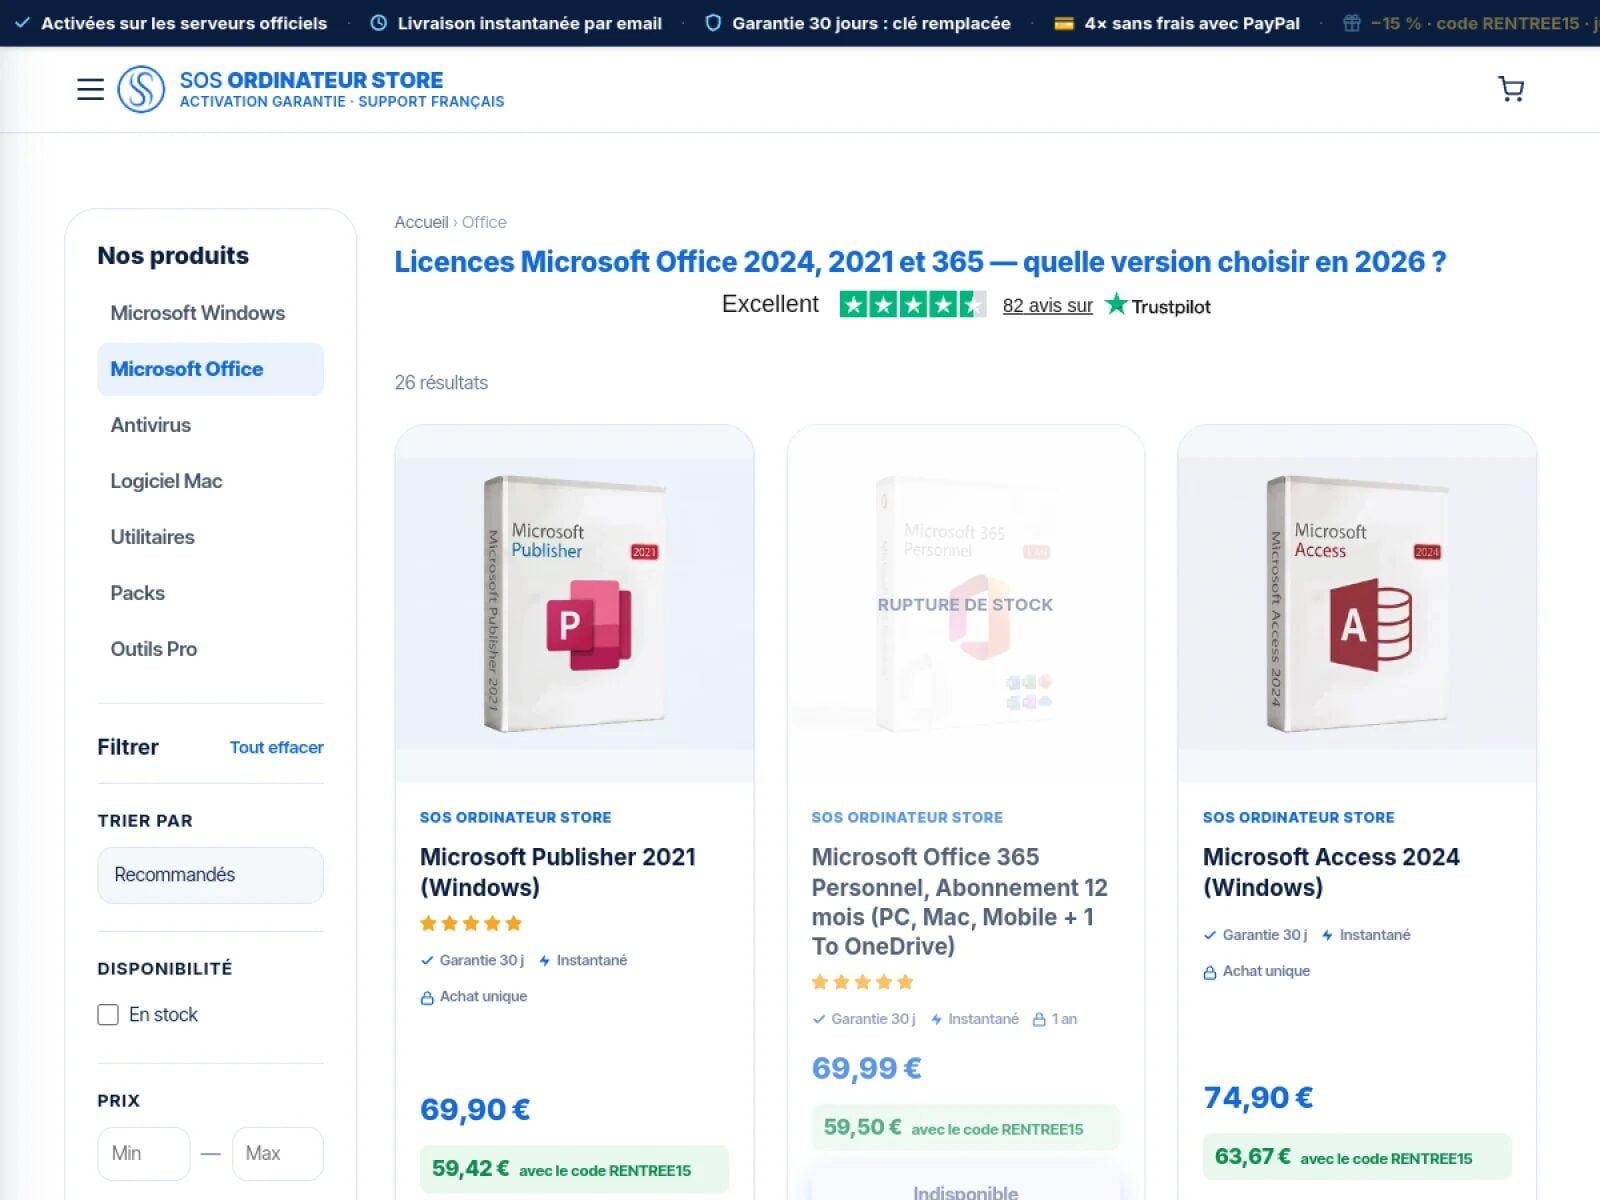
Task: Click lightning icon beside Access Instantané
Action: (1327, 936)
